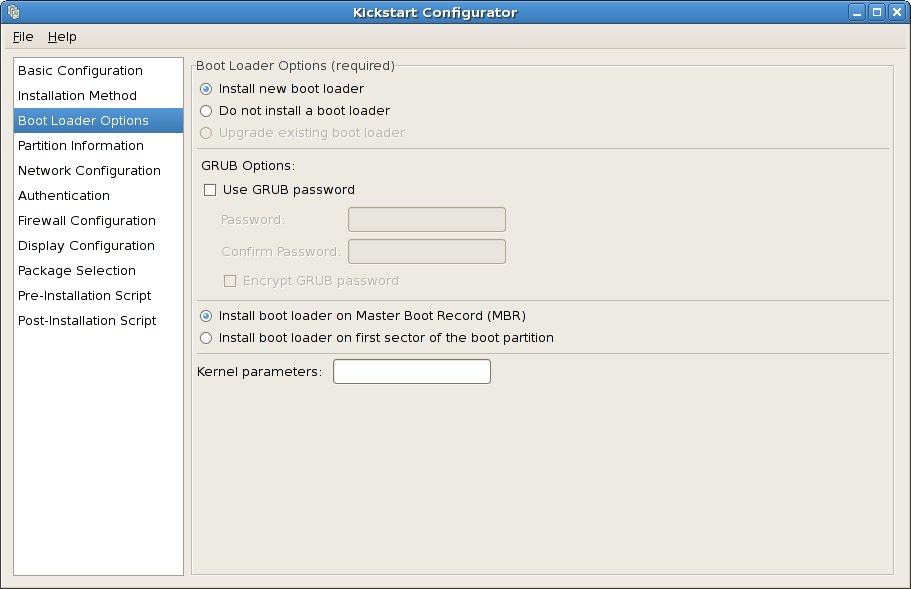Click the Kickstart Configurator title bar icon
911x589 pixels.
point(13,12)
